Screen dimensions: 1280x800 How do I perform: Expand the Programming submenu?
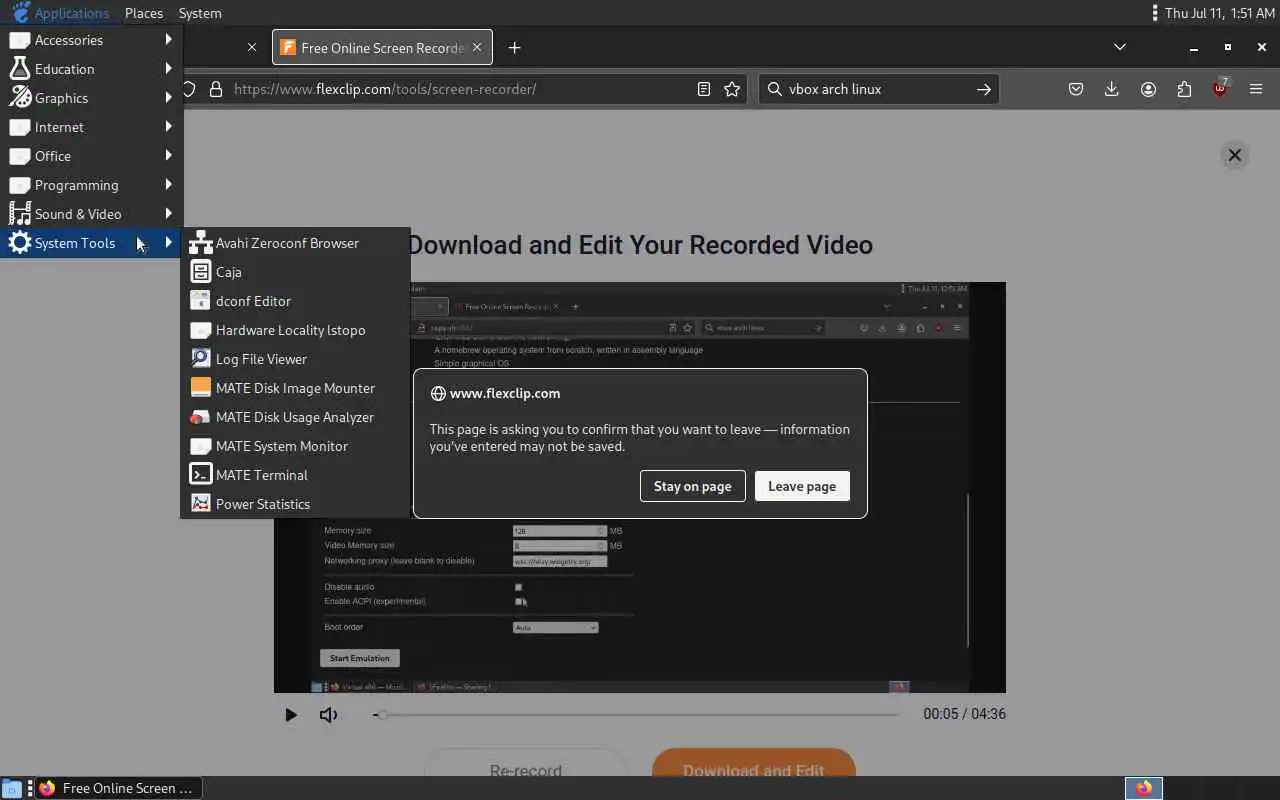point(90,185)
